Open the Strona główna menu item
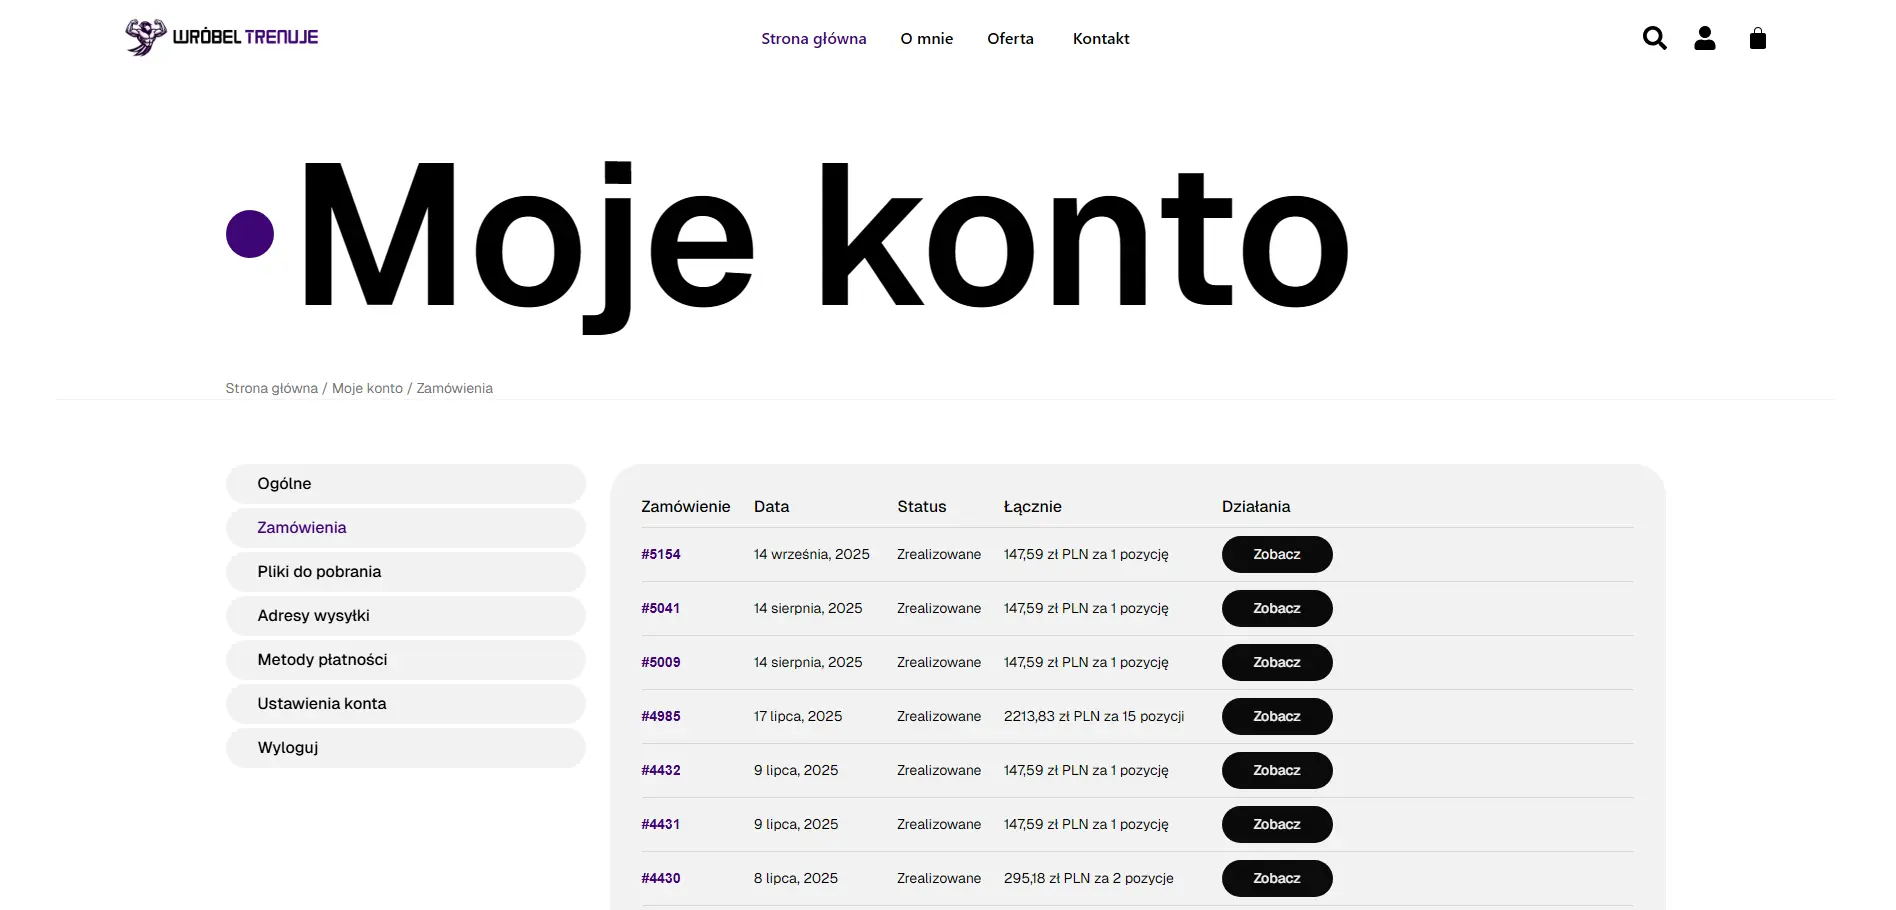The image size is (1896, 910). point(814,38)
